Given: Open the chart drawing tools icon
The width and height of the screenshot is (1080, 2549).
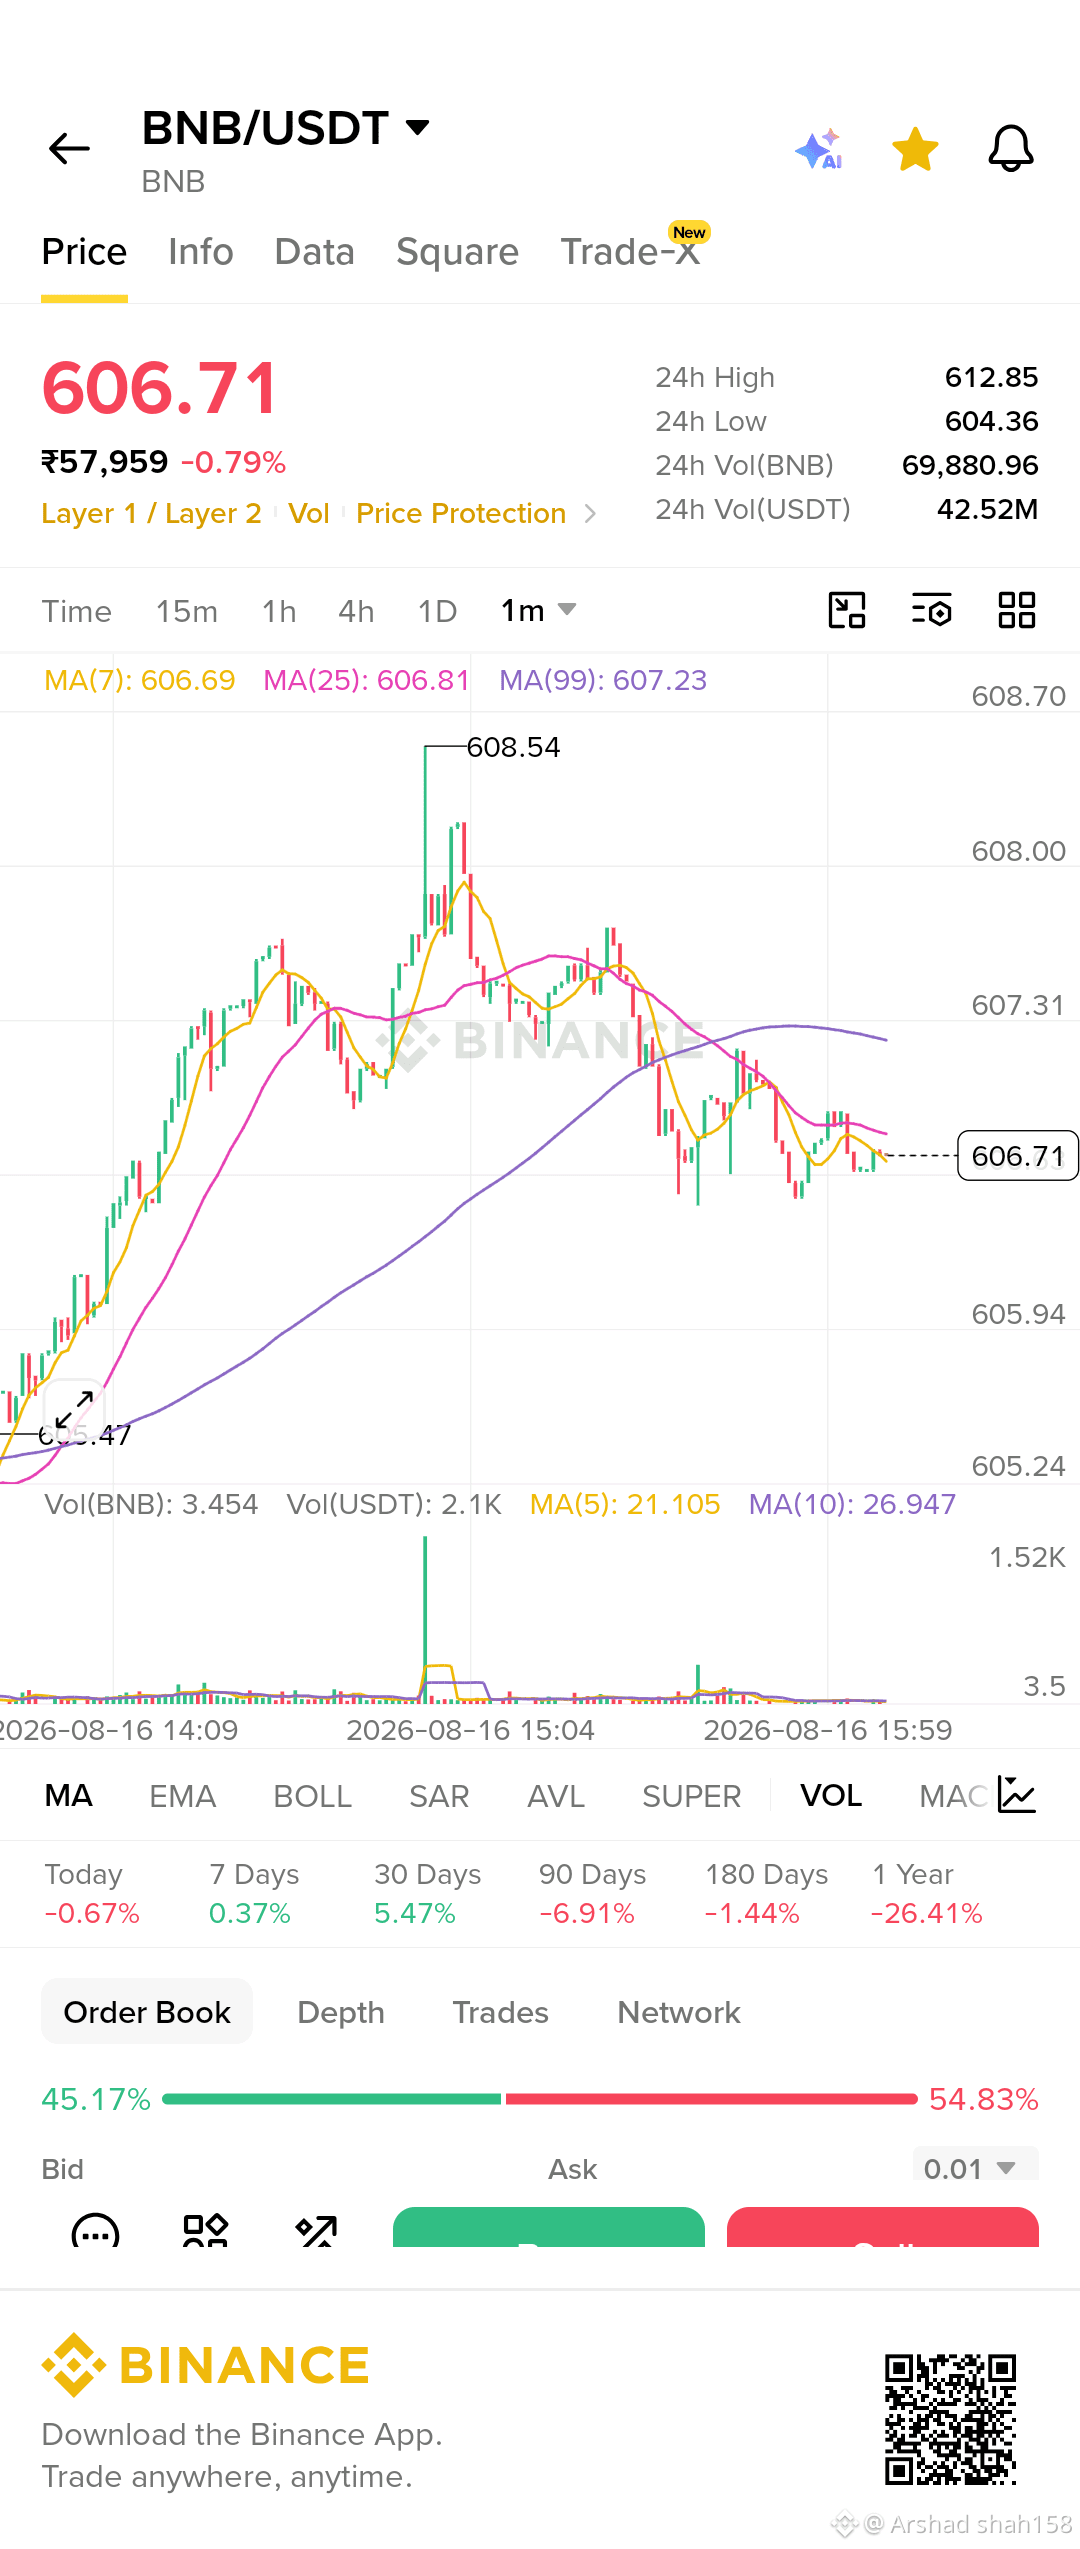Looking at the screenshot, I should (x=847, y=610).
